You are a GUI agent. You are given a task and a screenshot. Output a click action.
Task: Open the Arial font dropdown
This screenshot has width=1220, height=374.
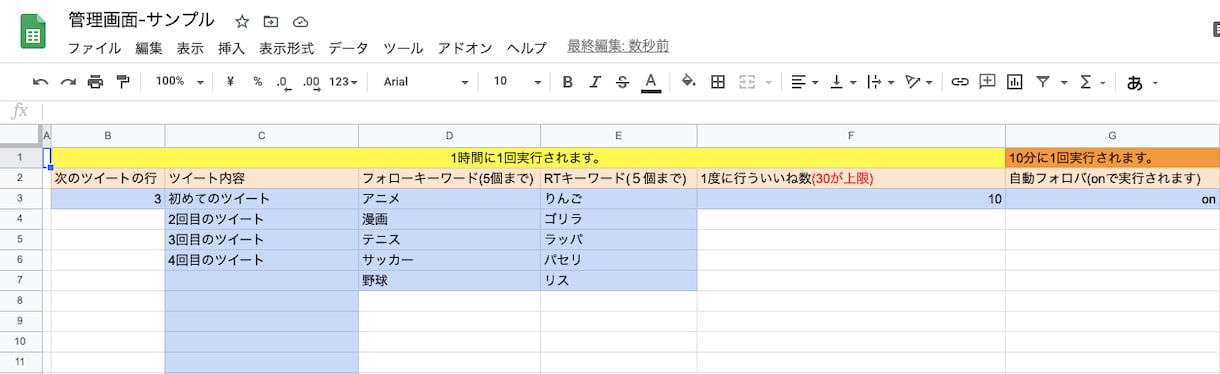[427, 82]
